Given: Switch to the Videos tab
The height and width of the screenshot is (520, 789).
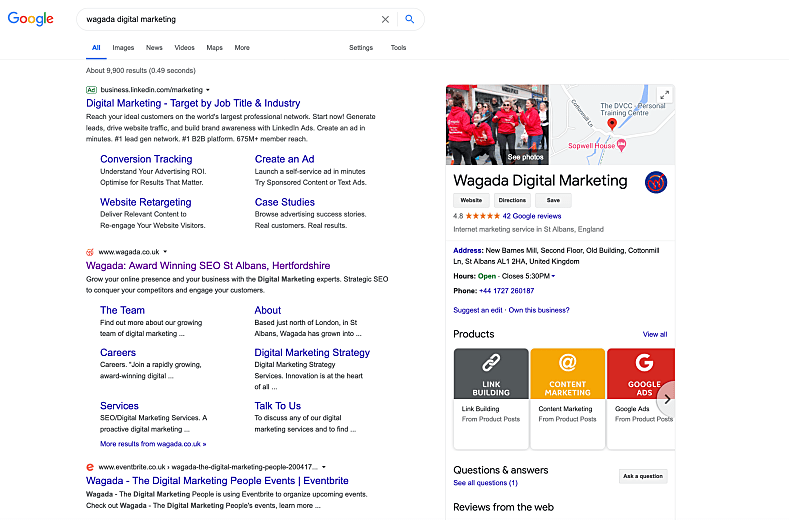Looking at the screenshot, I should point(185,47).
